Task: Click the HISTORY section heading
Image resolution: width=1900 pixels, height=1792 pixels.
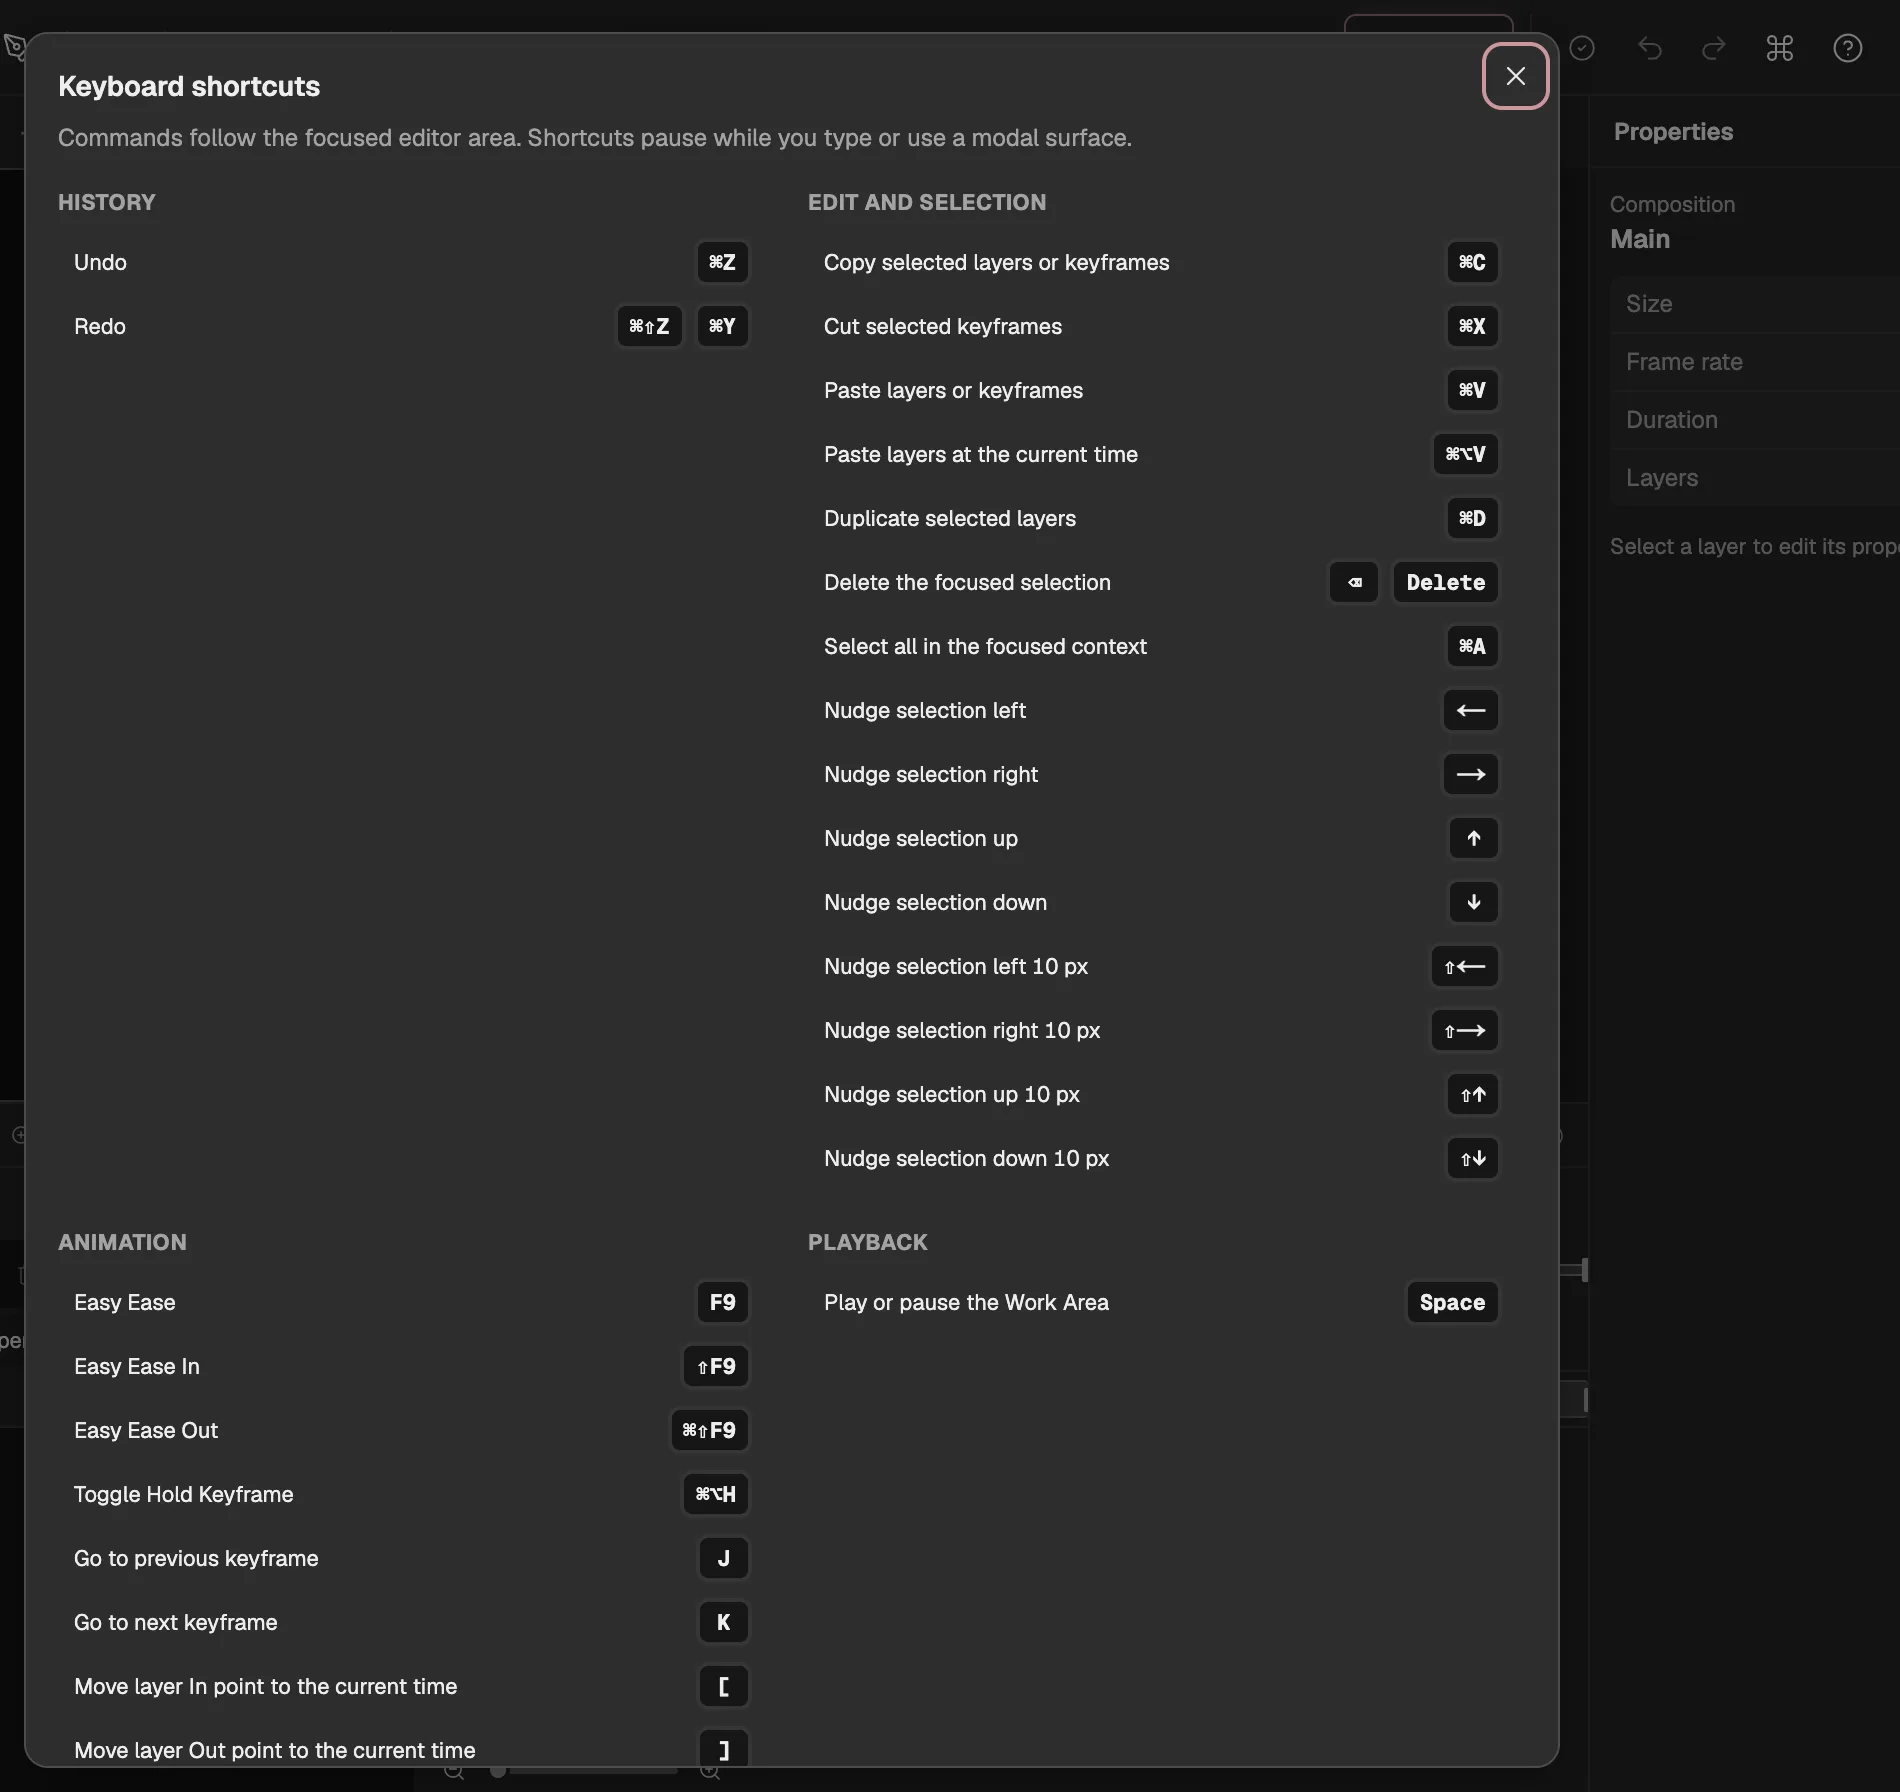Action: [107, 202]
